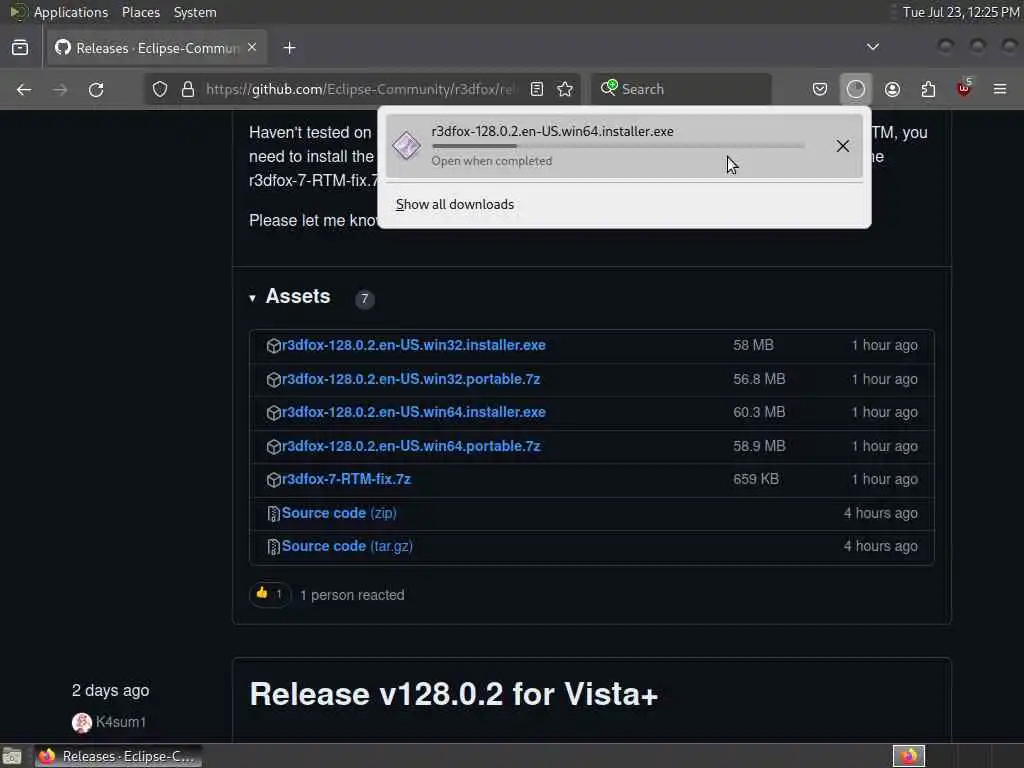Click the clock Tue Jul 23 12:25 PM
Image resolution: width=1024 pixels, height=768 pixels.
coord(961,12)
